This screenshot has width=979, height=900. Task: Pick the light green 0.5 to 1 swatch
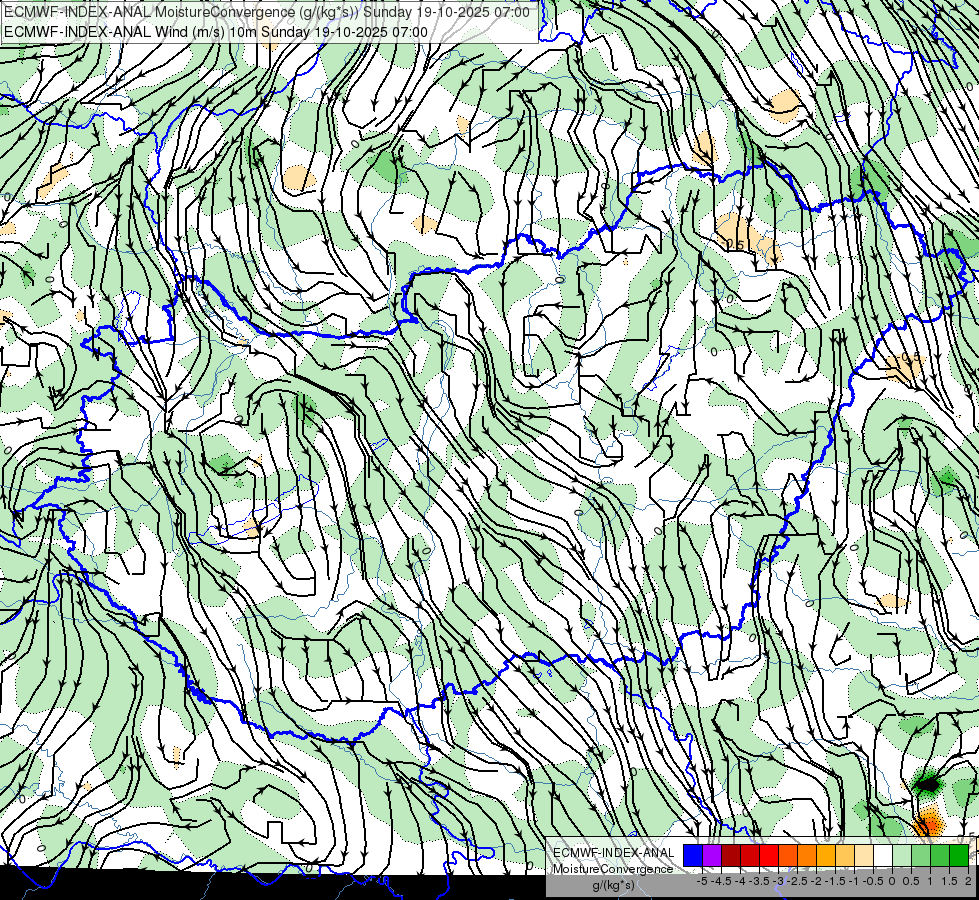tap(921, 856)
